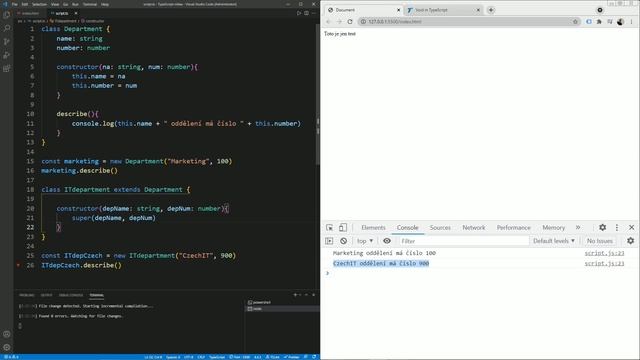Click the split editor icon in VS Code

coord(306,13)
